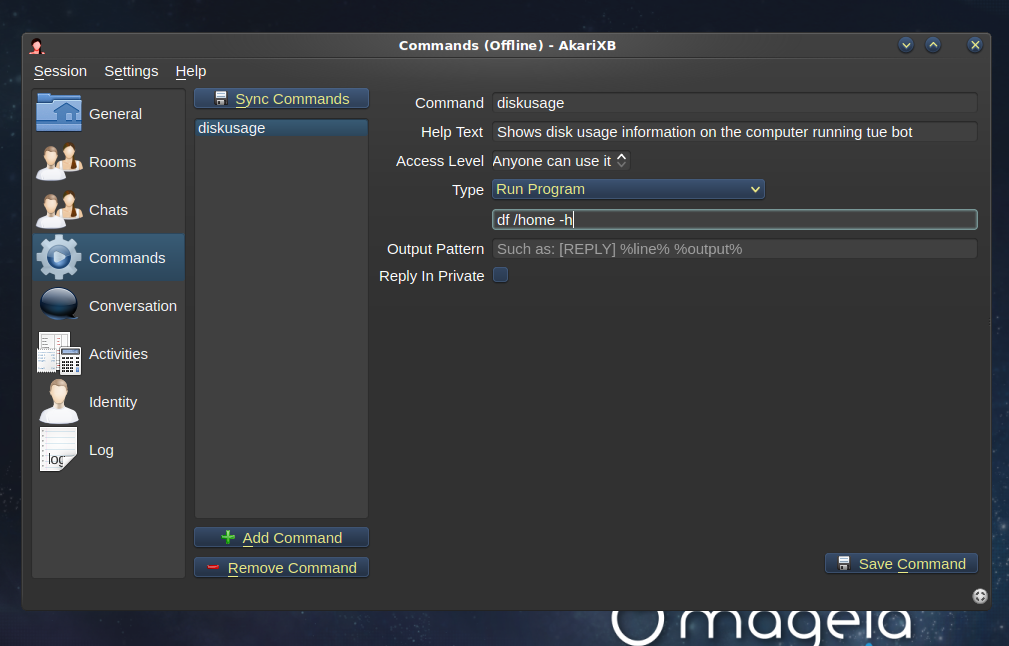1009x646 pixels.
Task: Change the Access Level spinner value
Action: pyautogui.click(x=621, y=160)
